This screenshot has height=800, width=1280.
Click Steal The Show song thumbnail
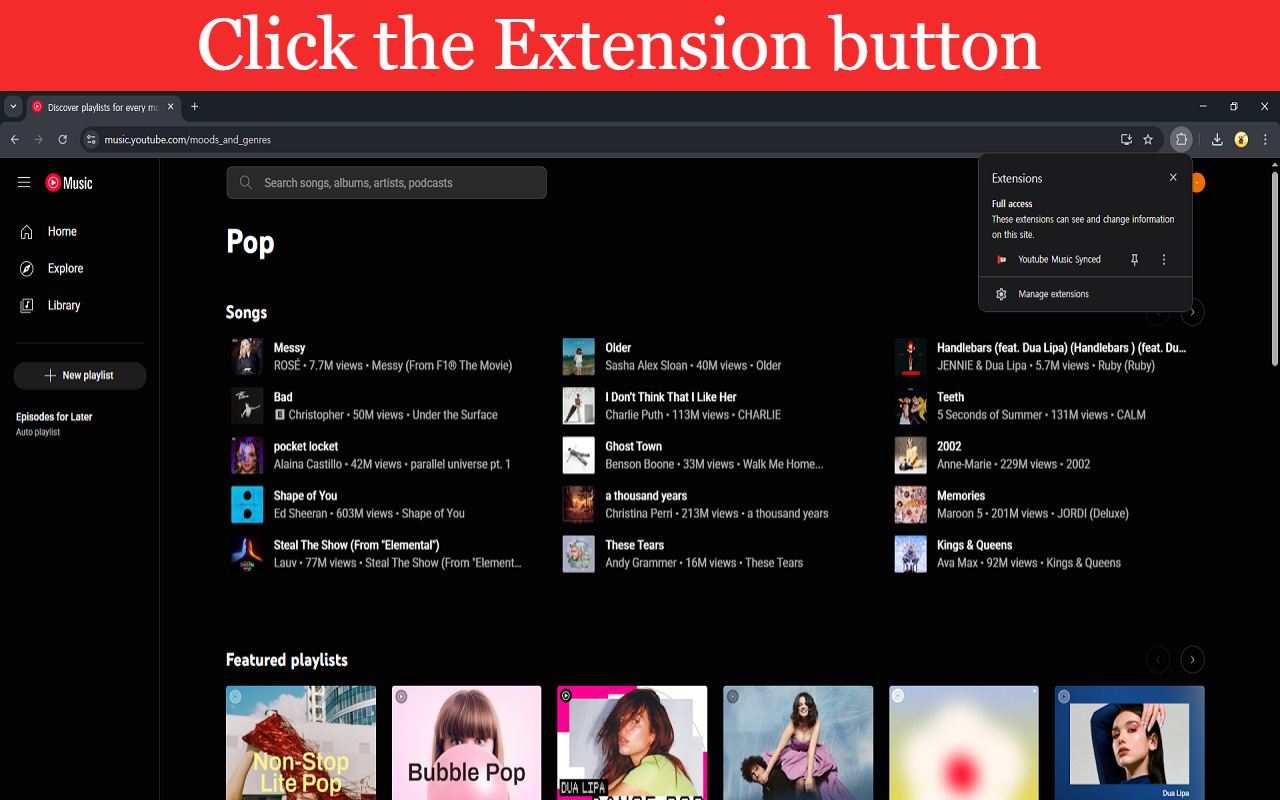click(247, 554)
